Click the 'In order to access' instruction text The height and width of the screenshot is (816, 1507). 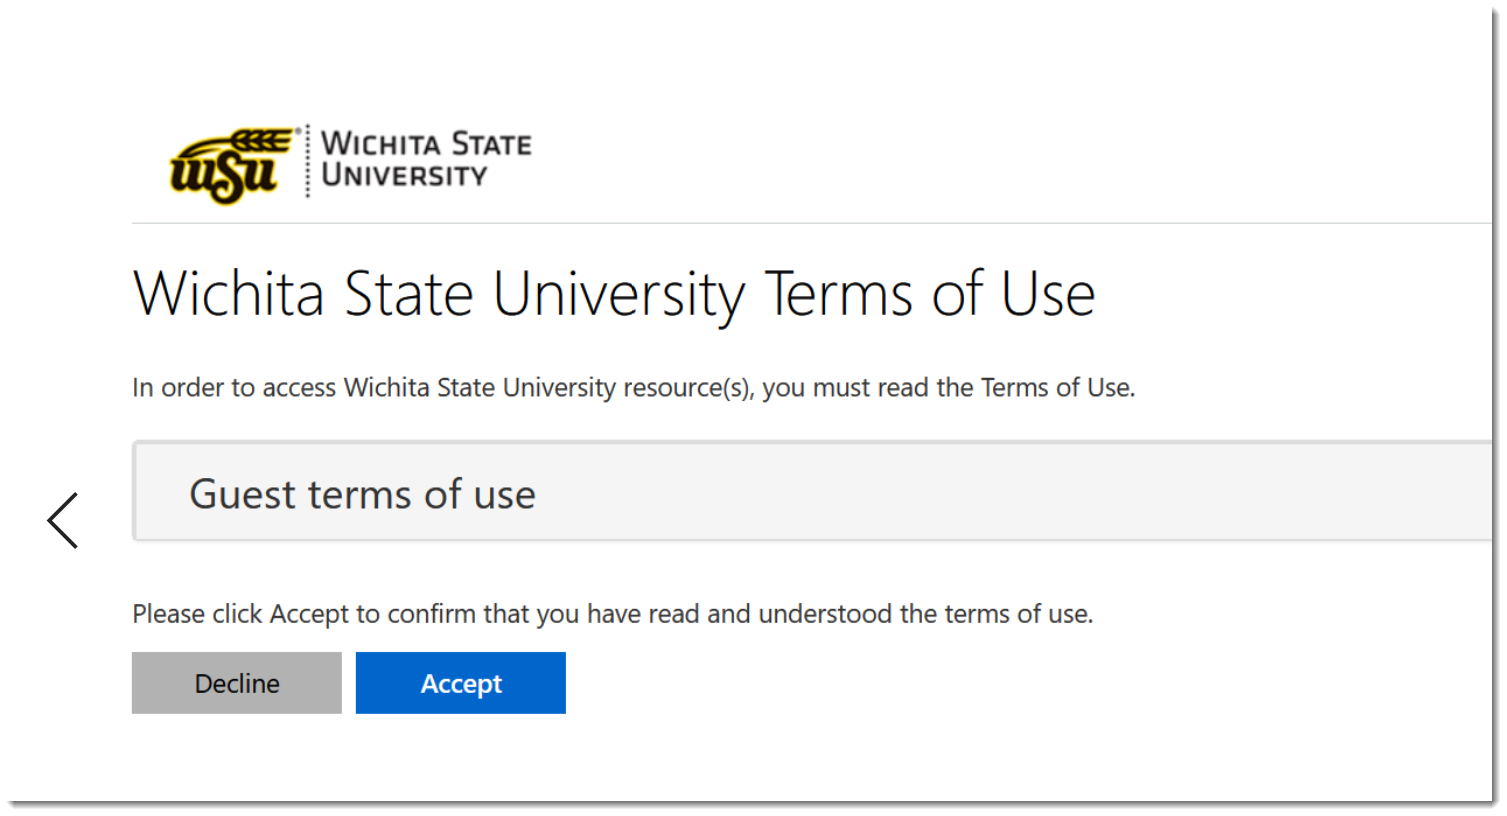pyautogui.click(x=634, y=388)
